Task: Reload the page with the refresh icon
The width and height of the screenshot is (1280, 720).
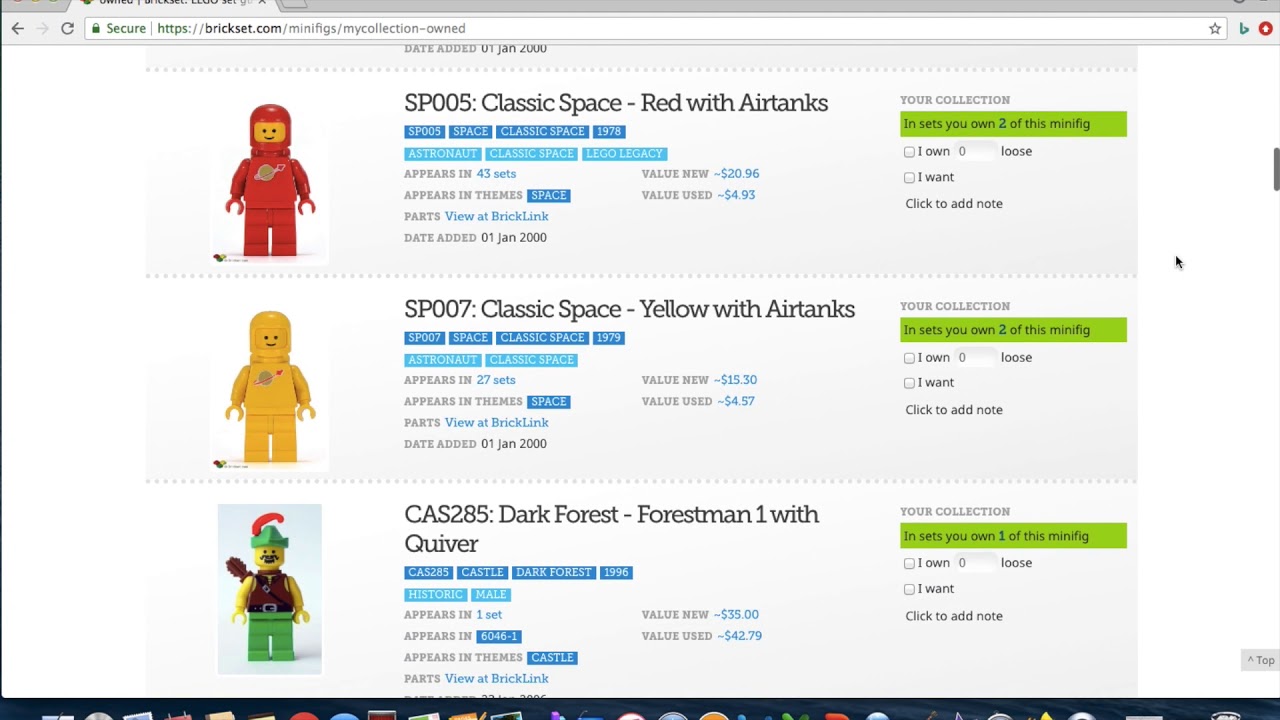Action: pos(67,29)
